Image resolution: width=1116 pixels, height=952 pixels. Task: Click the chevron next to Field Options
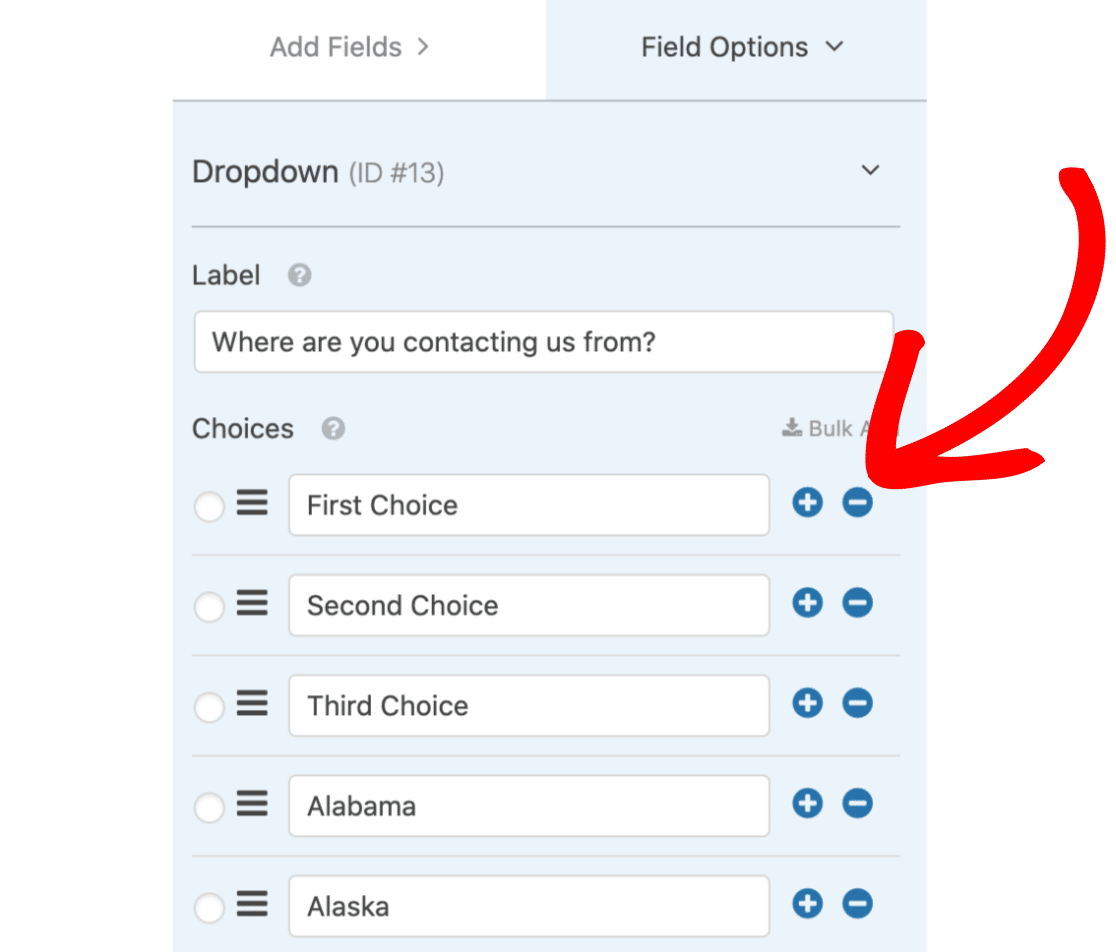coord(834,47)
